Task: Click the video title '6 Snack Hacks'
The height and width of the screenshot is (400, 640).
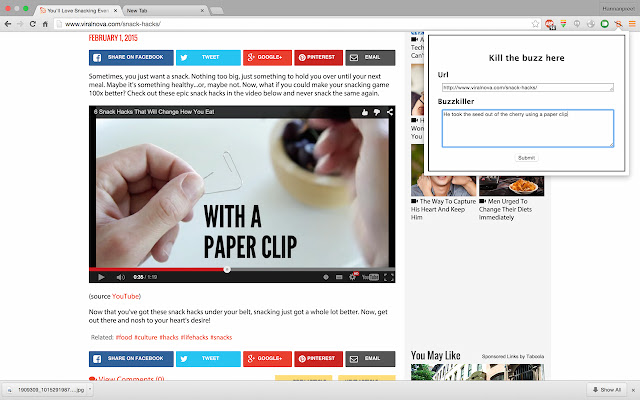Action: [x=154, y=112]
